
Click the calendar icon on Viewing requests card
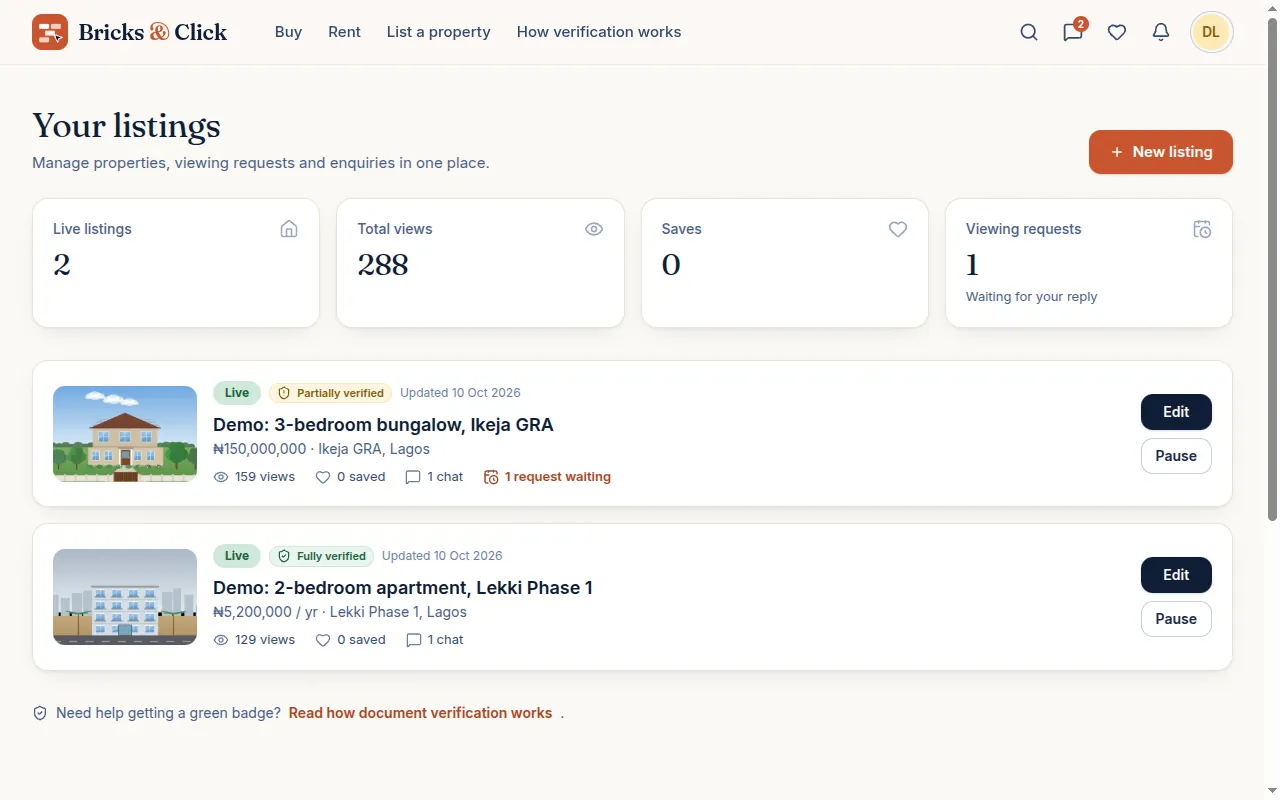point(1202,229)
